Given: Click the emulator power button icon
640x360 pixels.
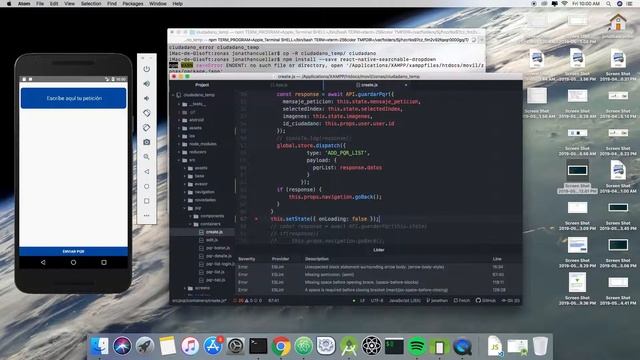Looking at the screenshot, I should point(147,69).
